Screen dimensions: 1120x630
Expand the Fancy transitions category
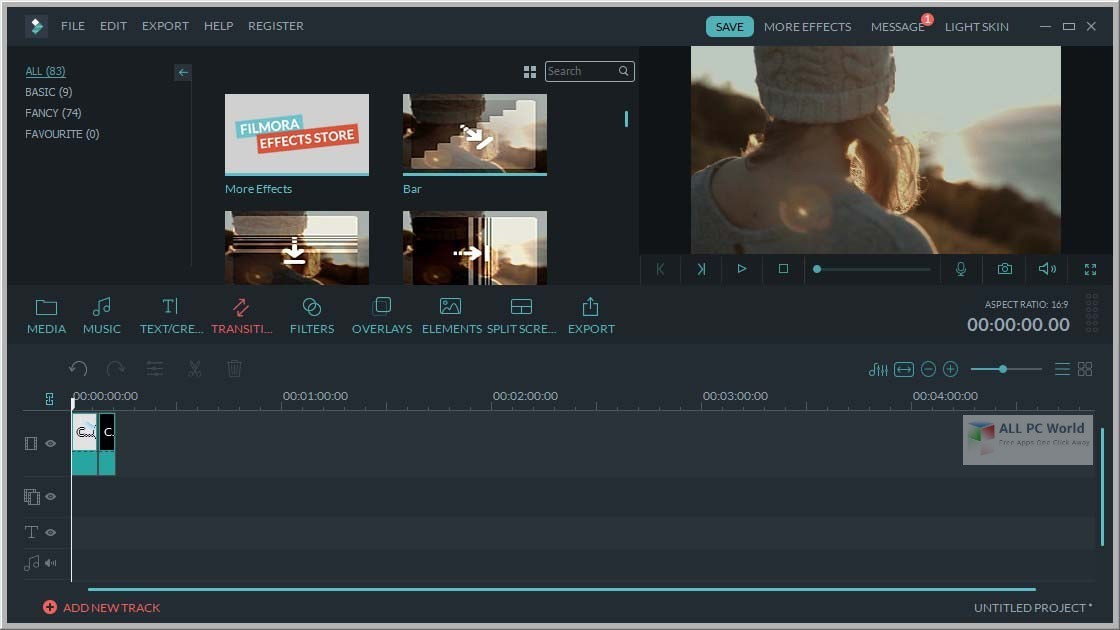[52, 112]
